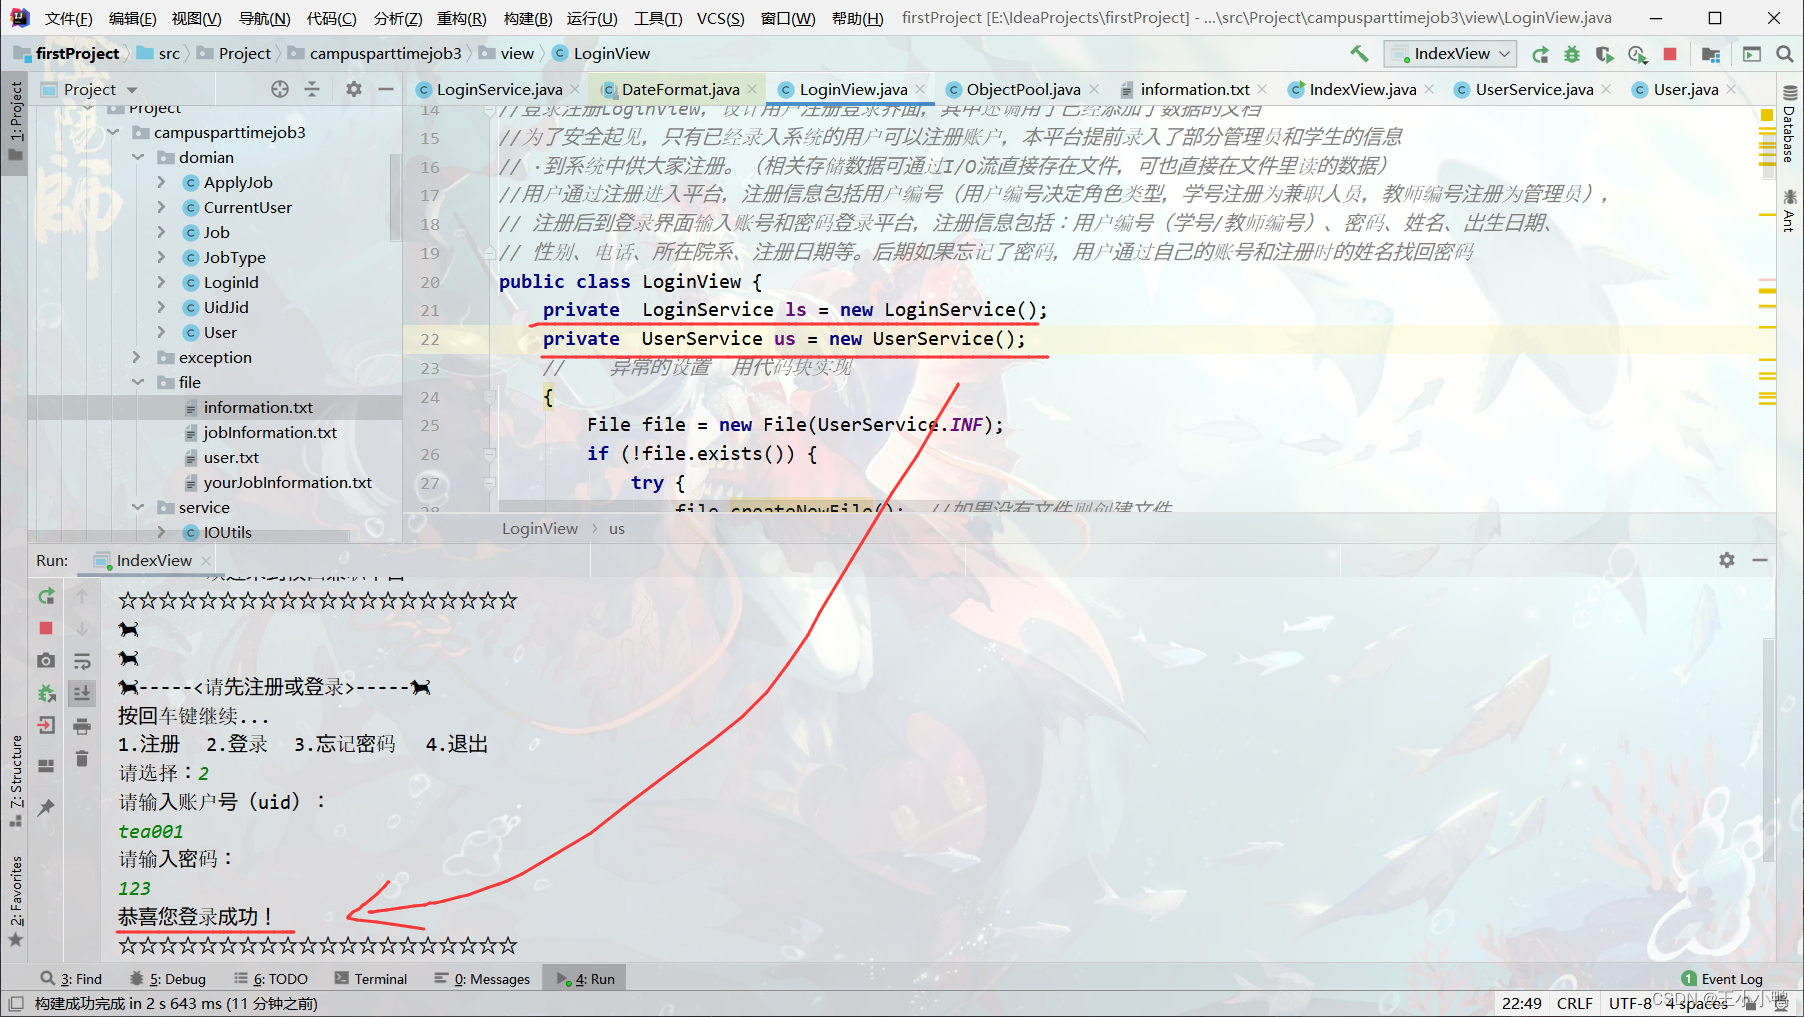The width and height of the screenshot is (1804, 1017).
Task: Click the LoginView breadcrumb below editor
Action: 540,529
